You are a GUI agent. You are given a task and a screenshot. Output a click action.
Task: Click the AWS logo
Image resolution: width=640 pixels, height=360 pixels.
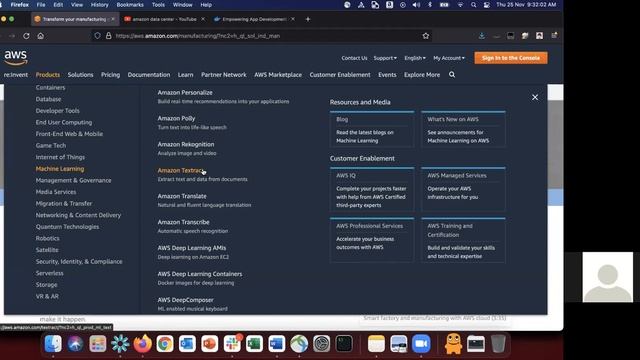coord(16,58)
